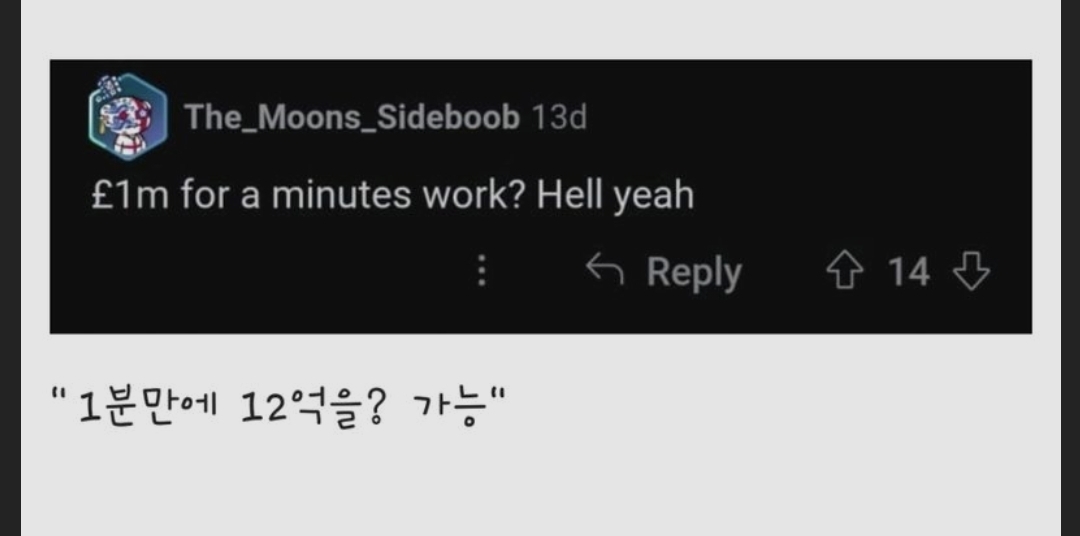Click the vote count 14

coord(908,271)
